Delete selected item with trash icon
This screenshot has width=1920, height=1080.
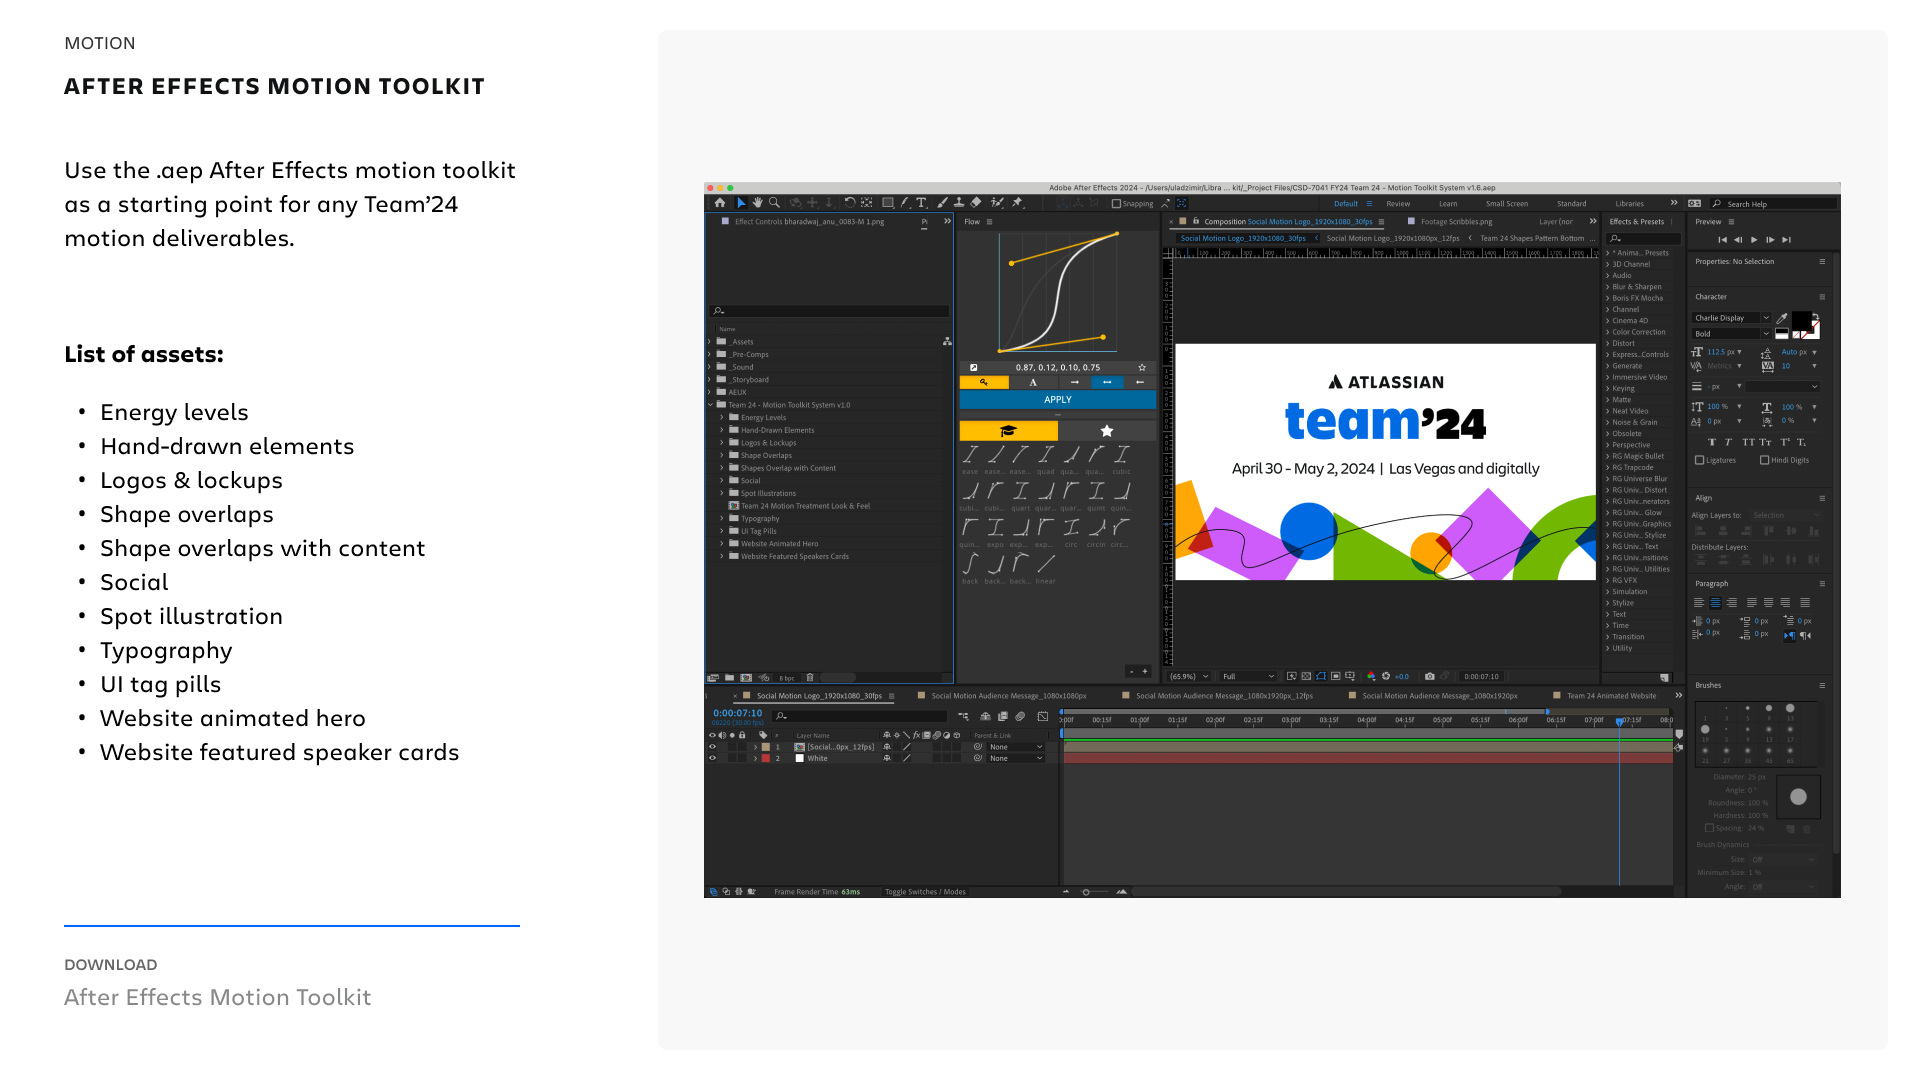tap(810, 678)
